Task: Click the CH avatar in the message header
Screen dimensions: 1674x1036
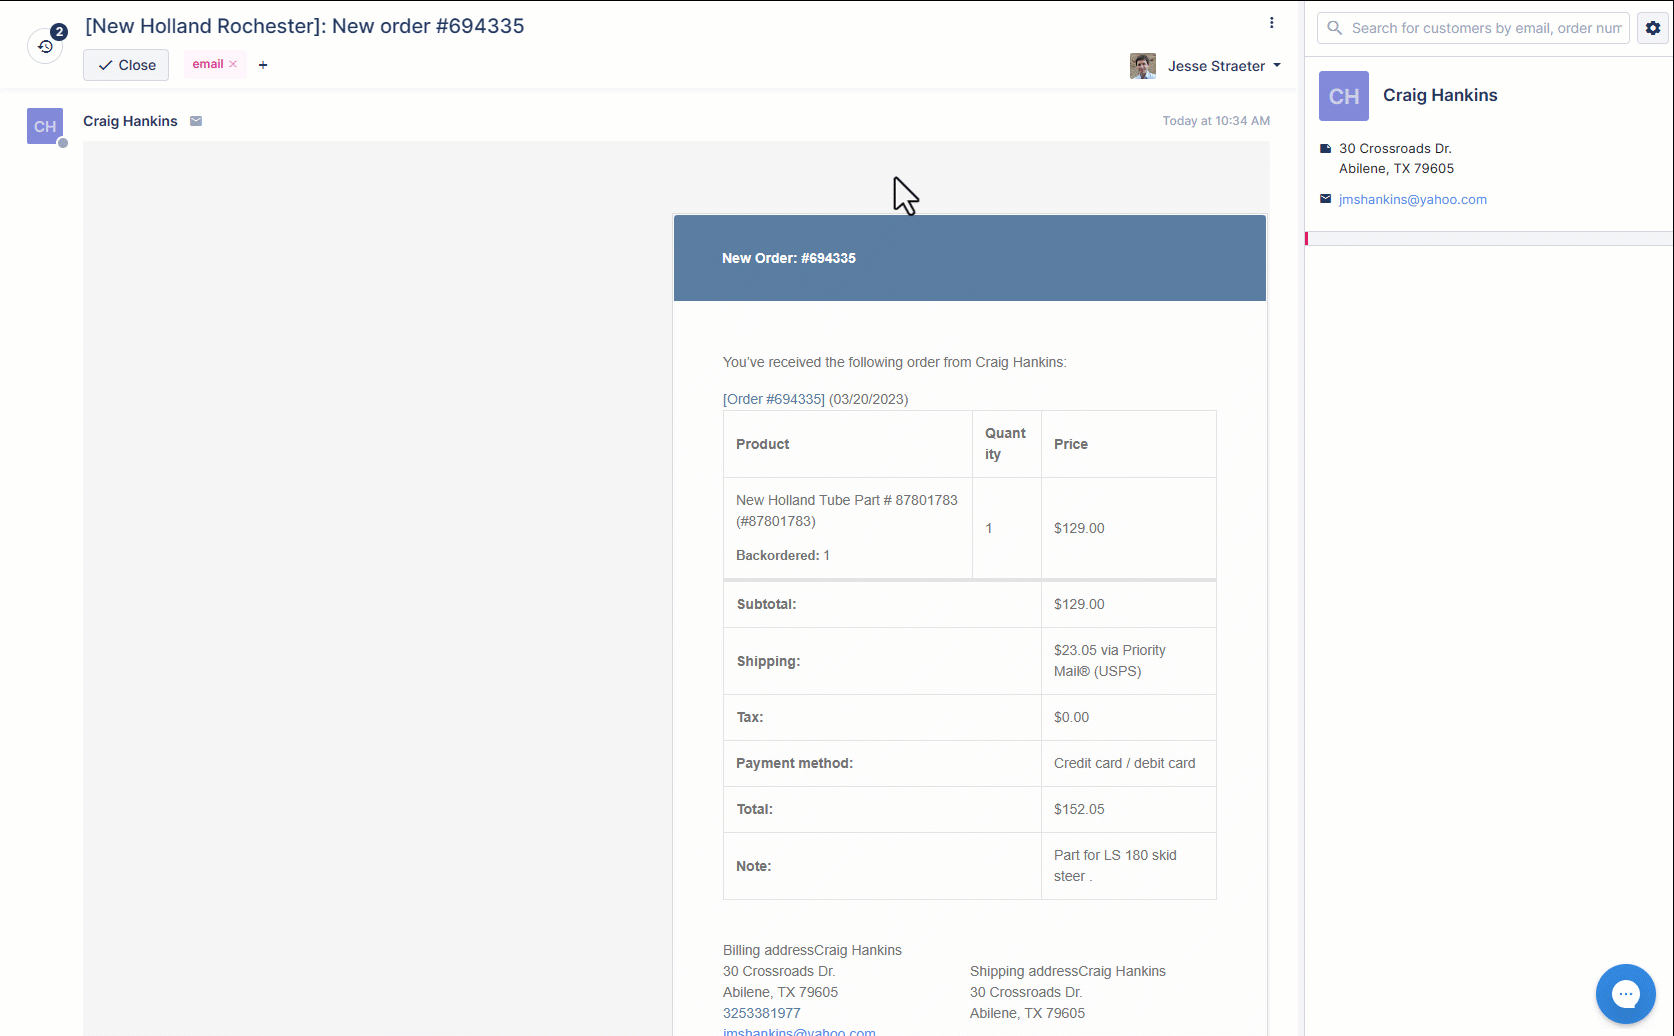Action: (x=45, y=126)
